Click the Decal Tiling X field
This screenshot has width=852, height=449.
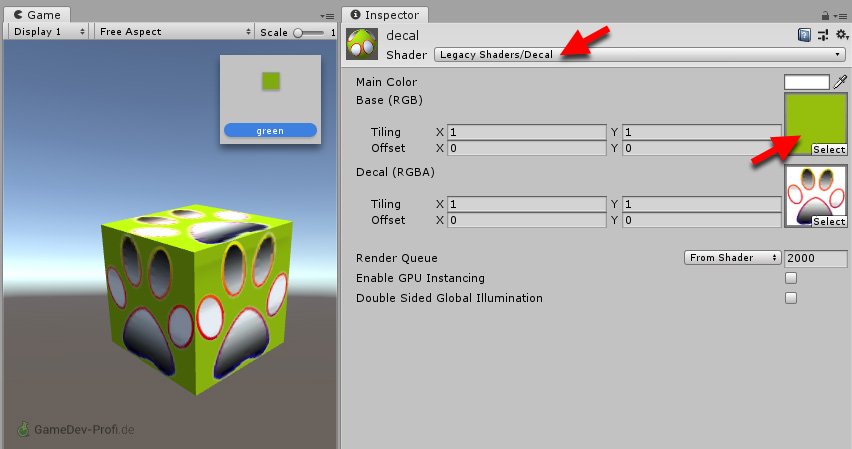tap(527, 204)
